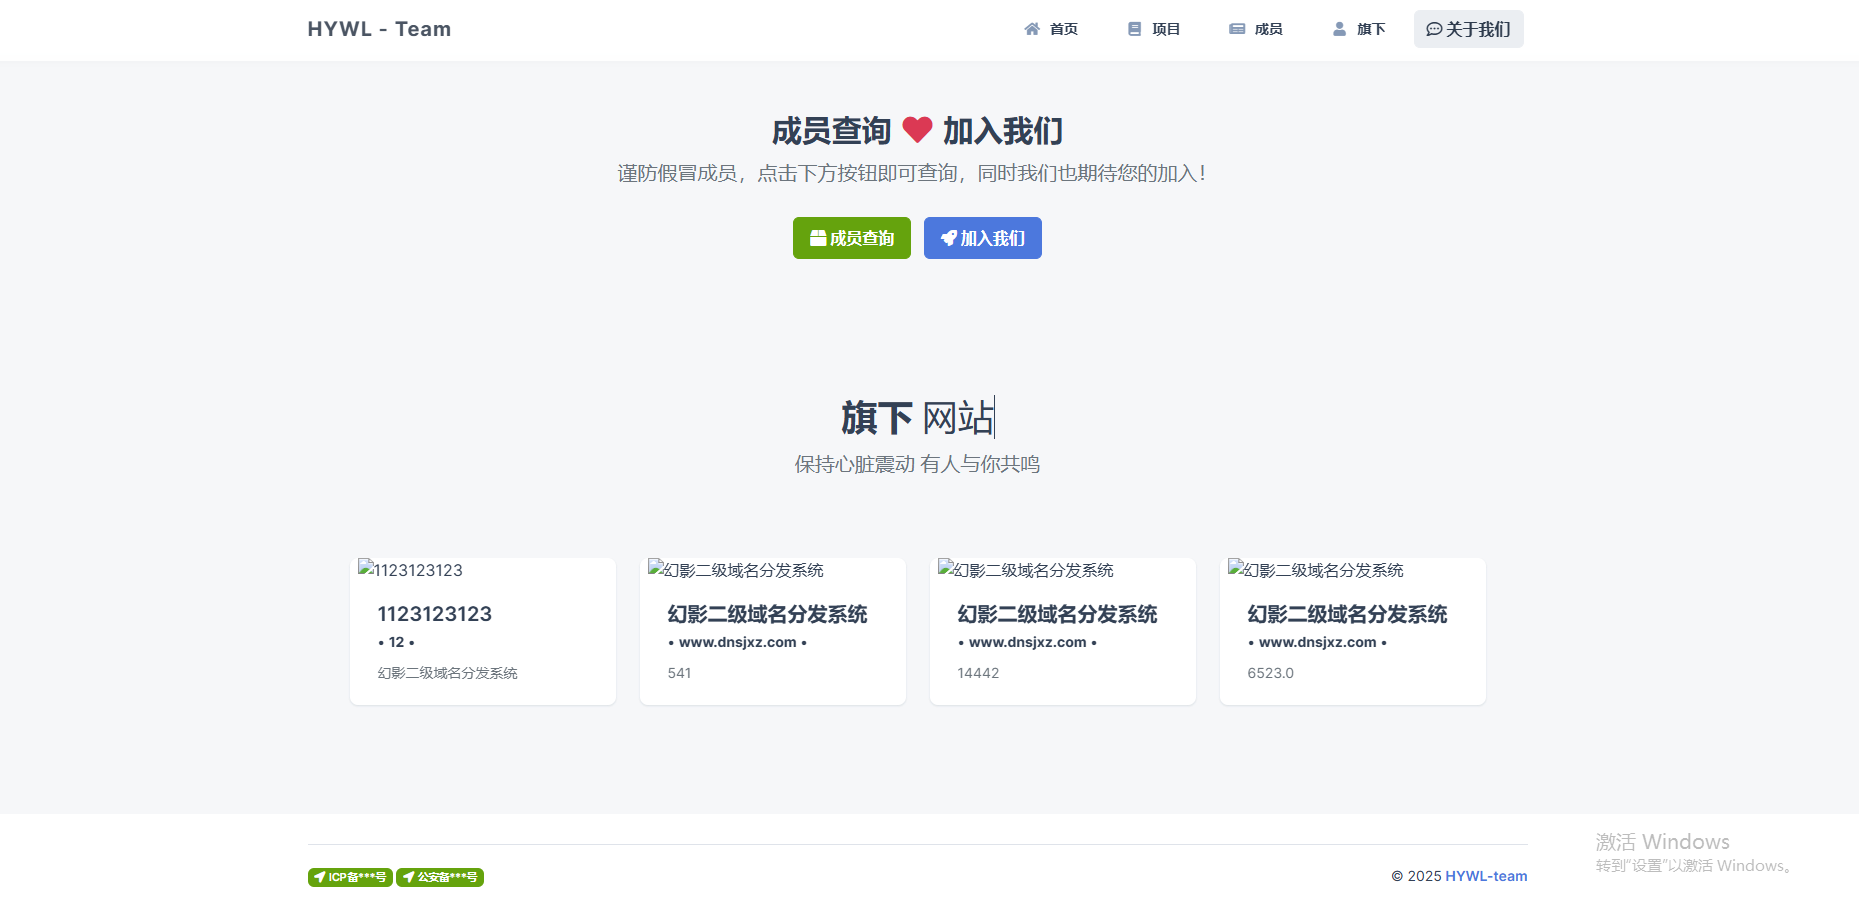The image size is (1859, 921).
Task: Click the red heart icon in heading
Action: click(917, 130)
